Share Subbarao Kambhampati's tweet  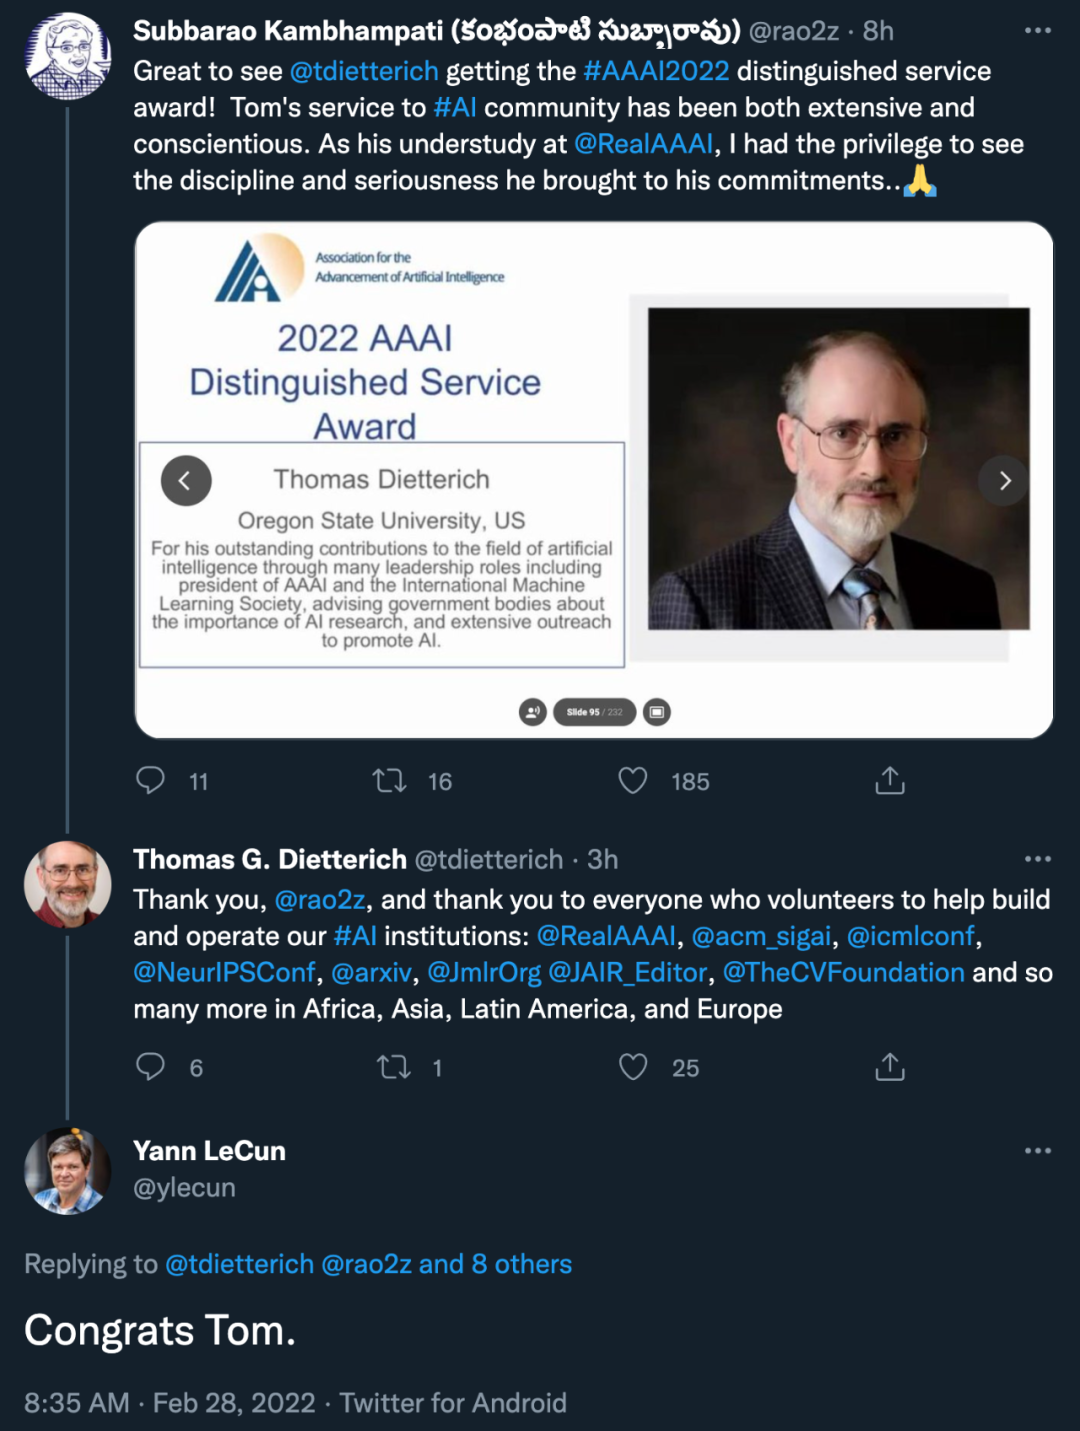coord(889,780)
